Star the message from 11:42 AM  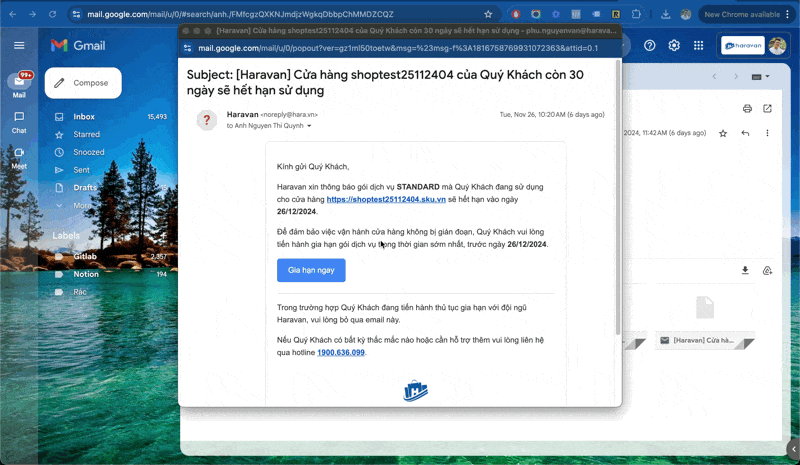pyautogui.click(x=723, y=133)
